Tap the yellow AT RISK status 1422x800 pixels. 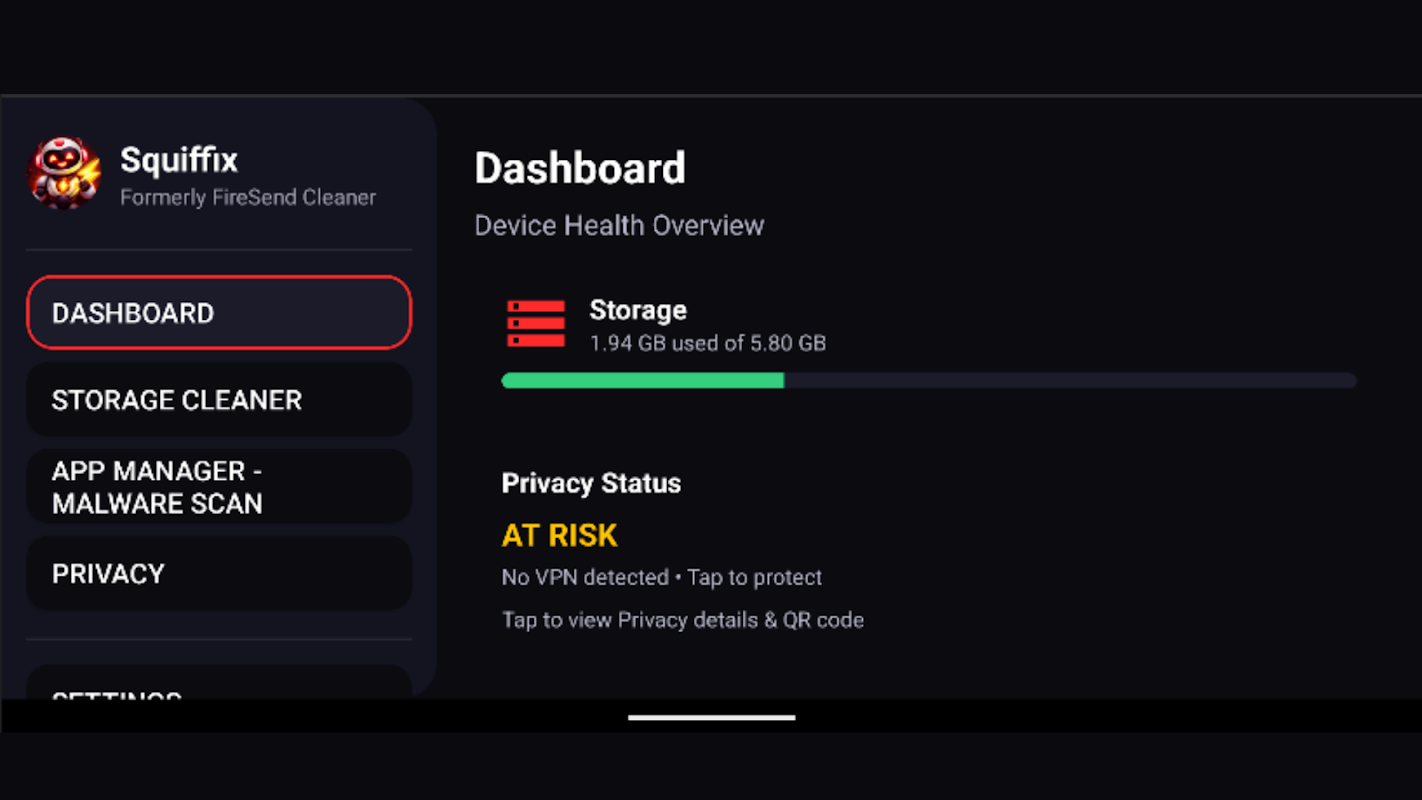[x=560, y=536]
